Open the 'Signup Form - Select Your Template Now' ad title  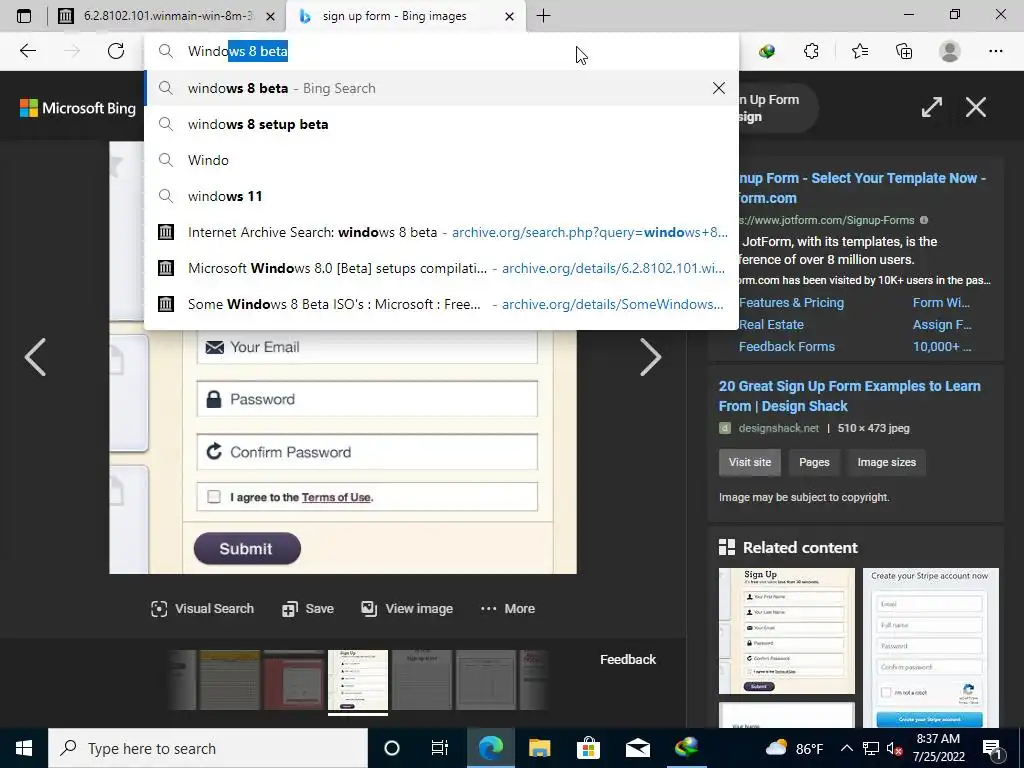[x=861, y=187]
